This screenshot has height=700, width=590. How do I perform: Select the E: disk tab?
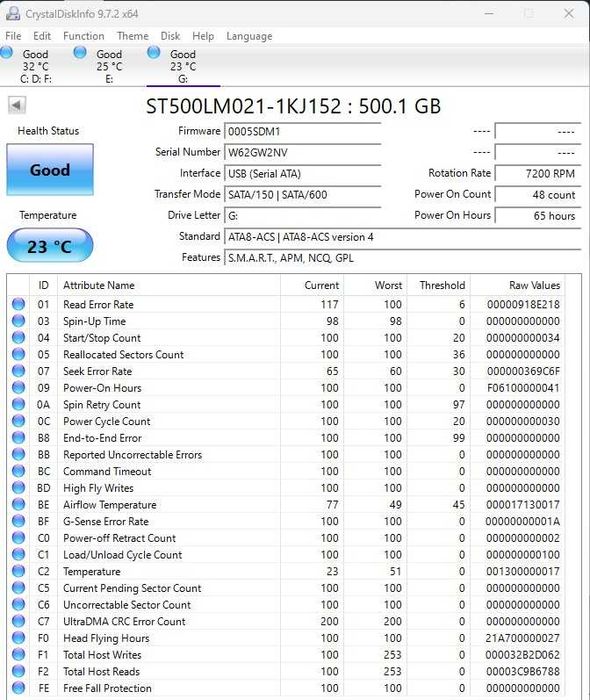(x=109, y=66)
